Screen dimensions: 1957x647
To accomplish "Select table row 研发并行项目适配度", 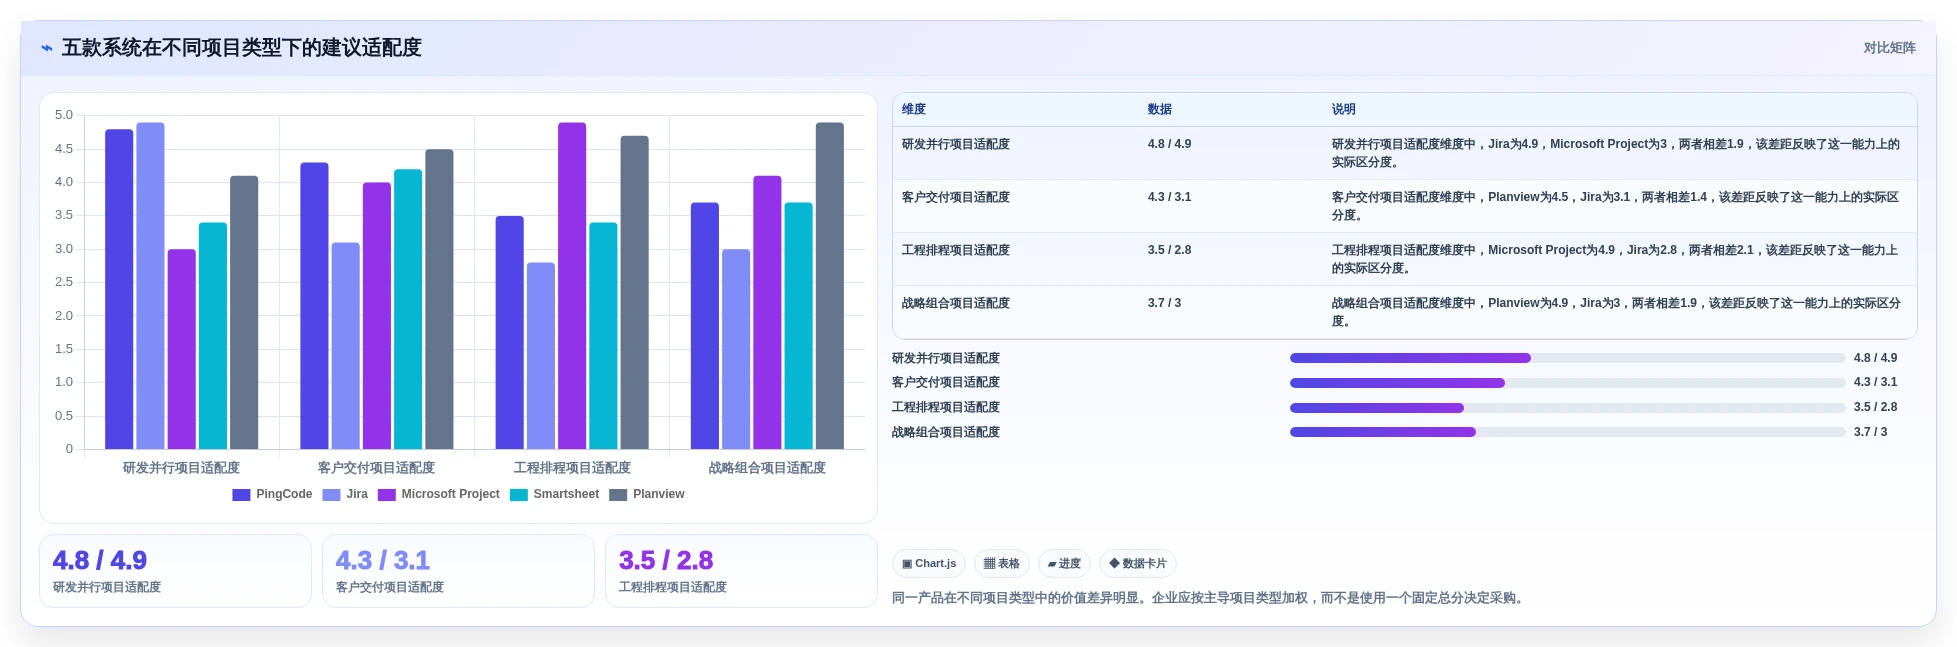I will (x=1404, y=153).
